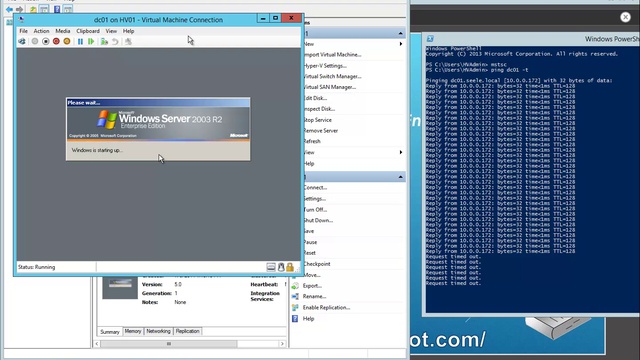Image resolution: width=640 pixels, height=360 pixels.
Task: Click the mouse status icon in VM window
Action: tap(281, 267)
